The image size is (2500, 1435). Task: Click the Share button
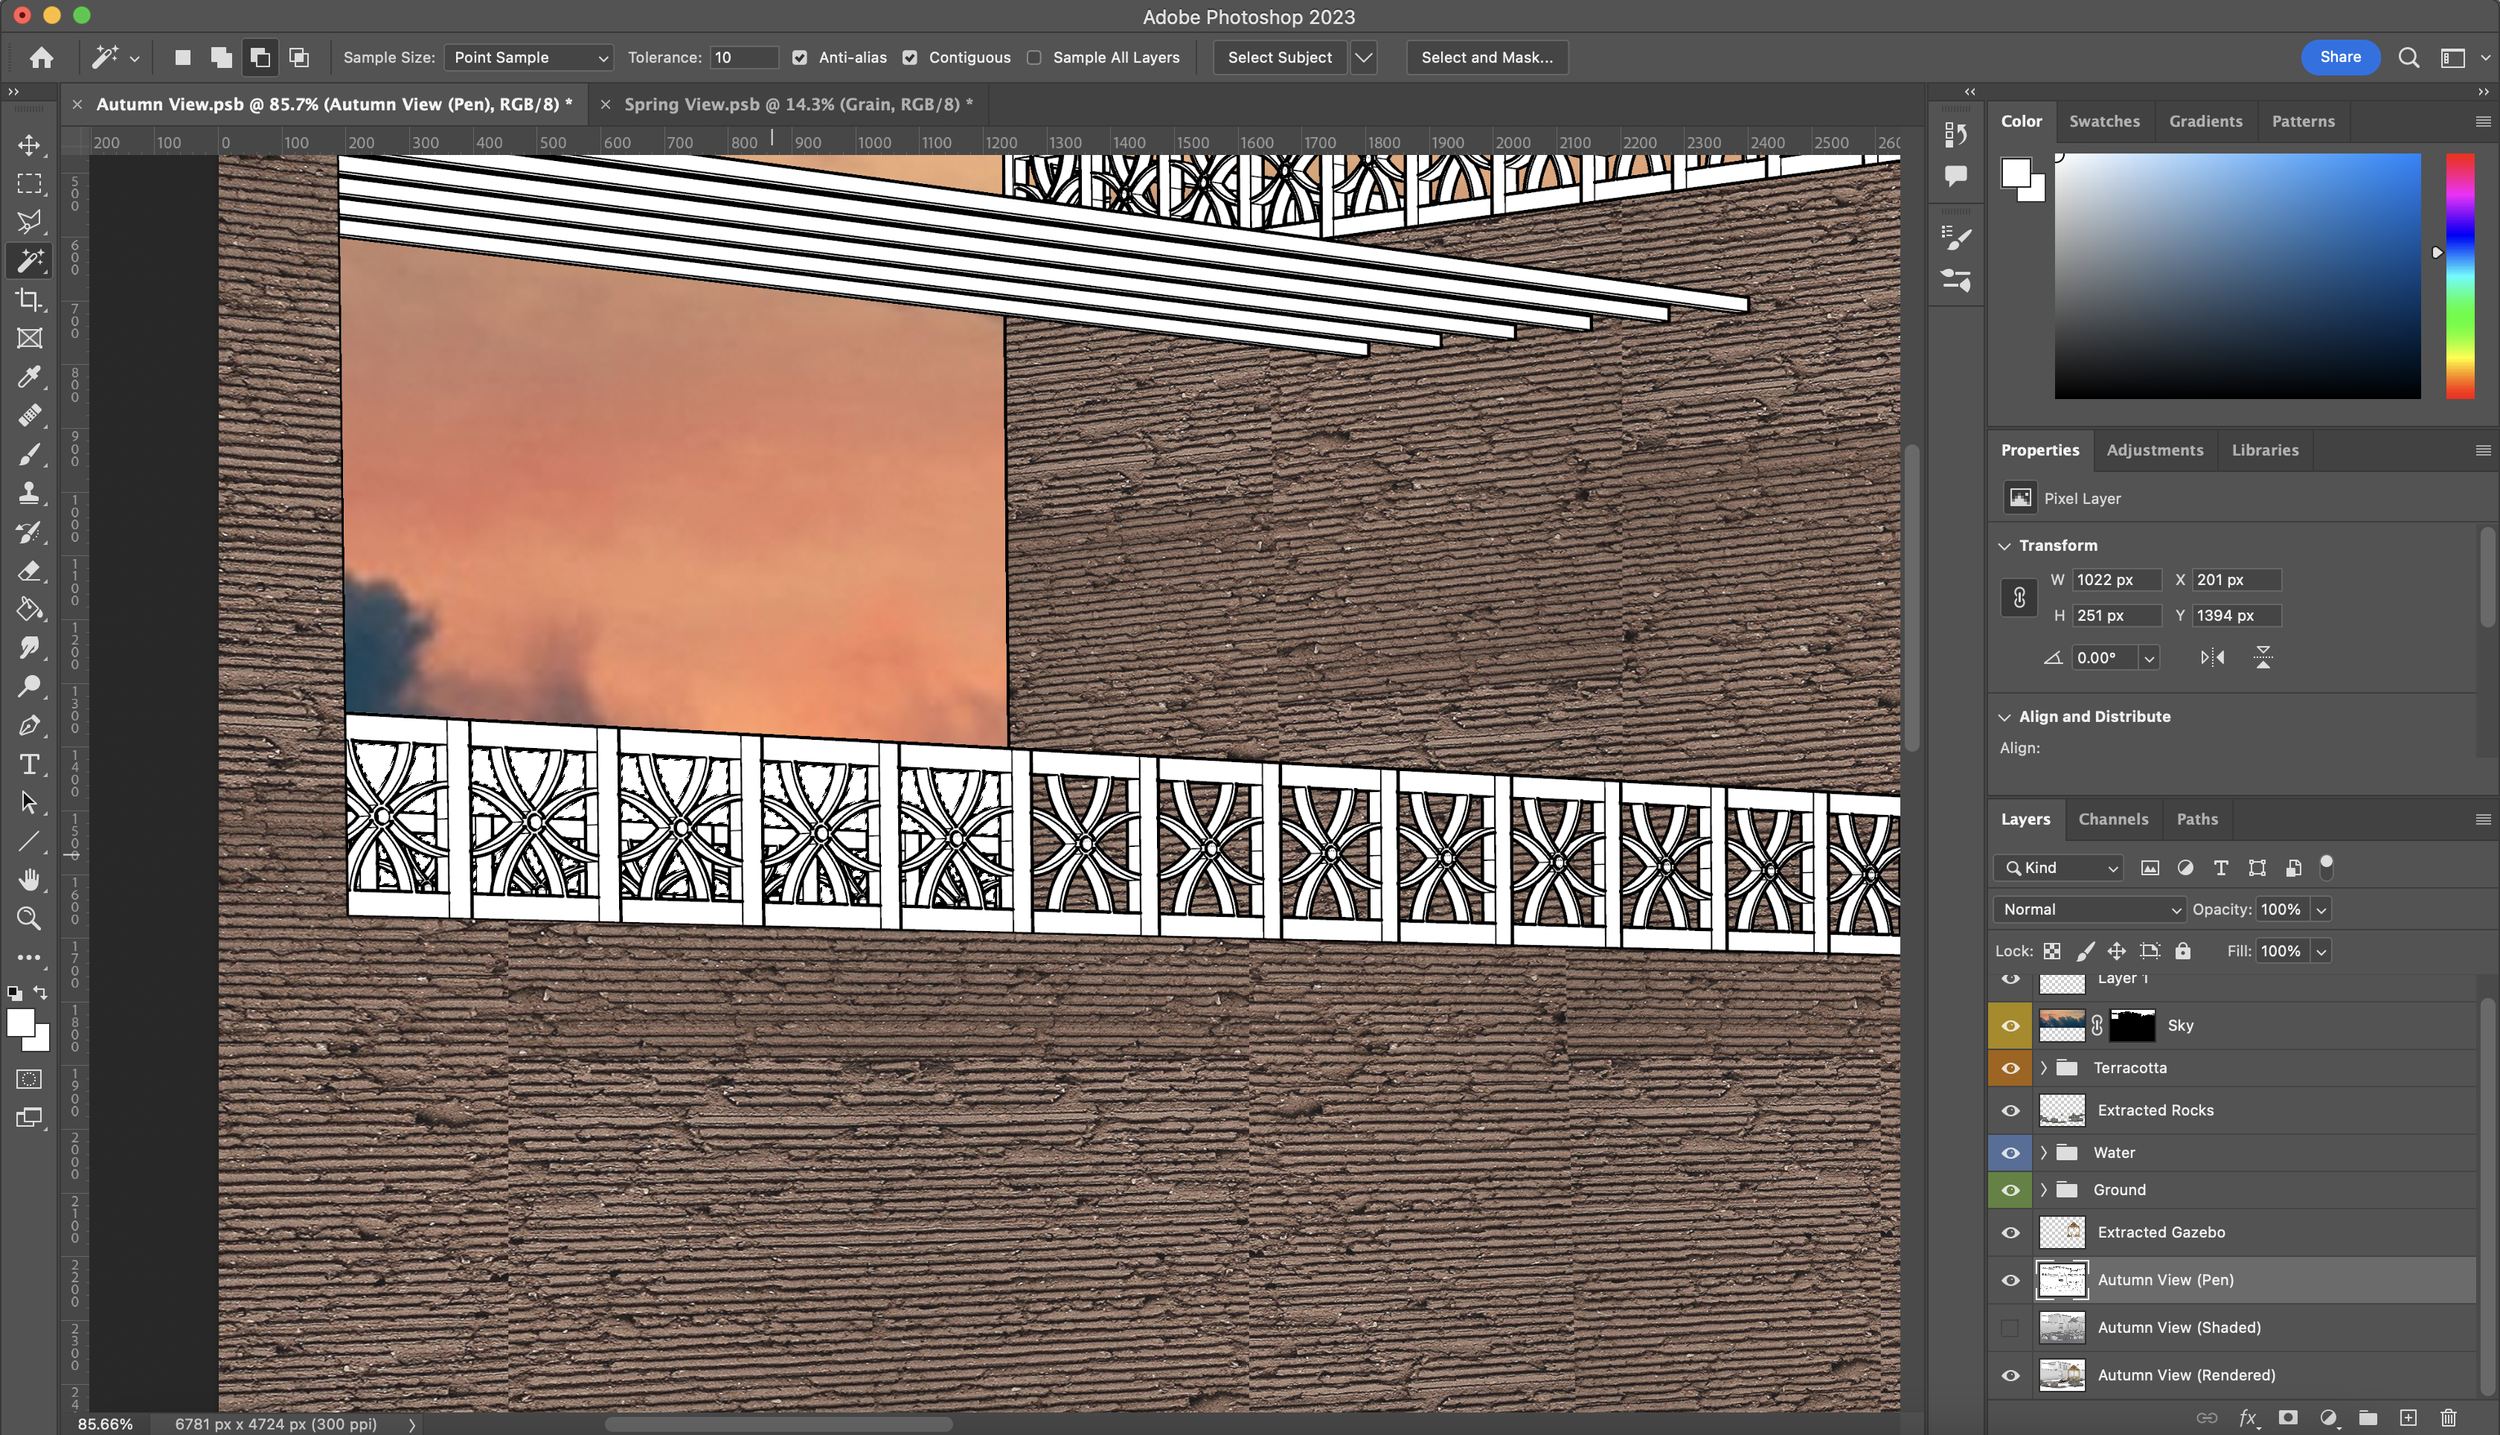2340,57
